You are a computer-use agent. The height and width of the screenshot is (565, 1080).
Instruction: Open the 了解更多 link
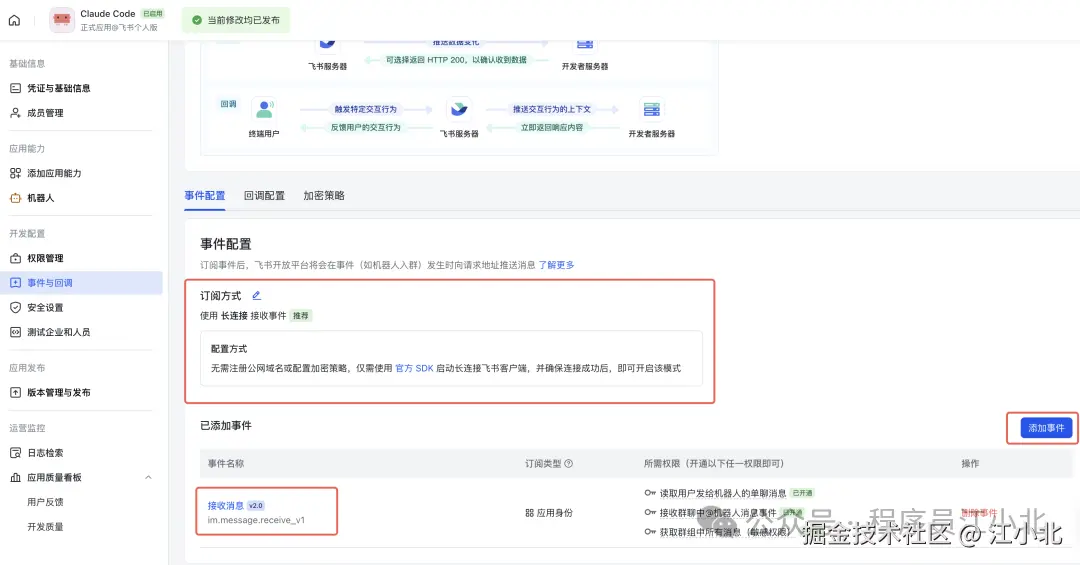point(557,265)
